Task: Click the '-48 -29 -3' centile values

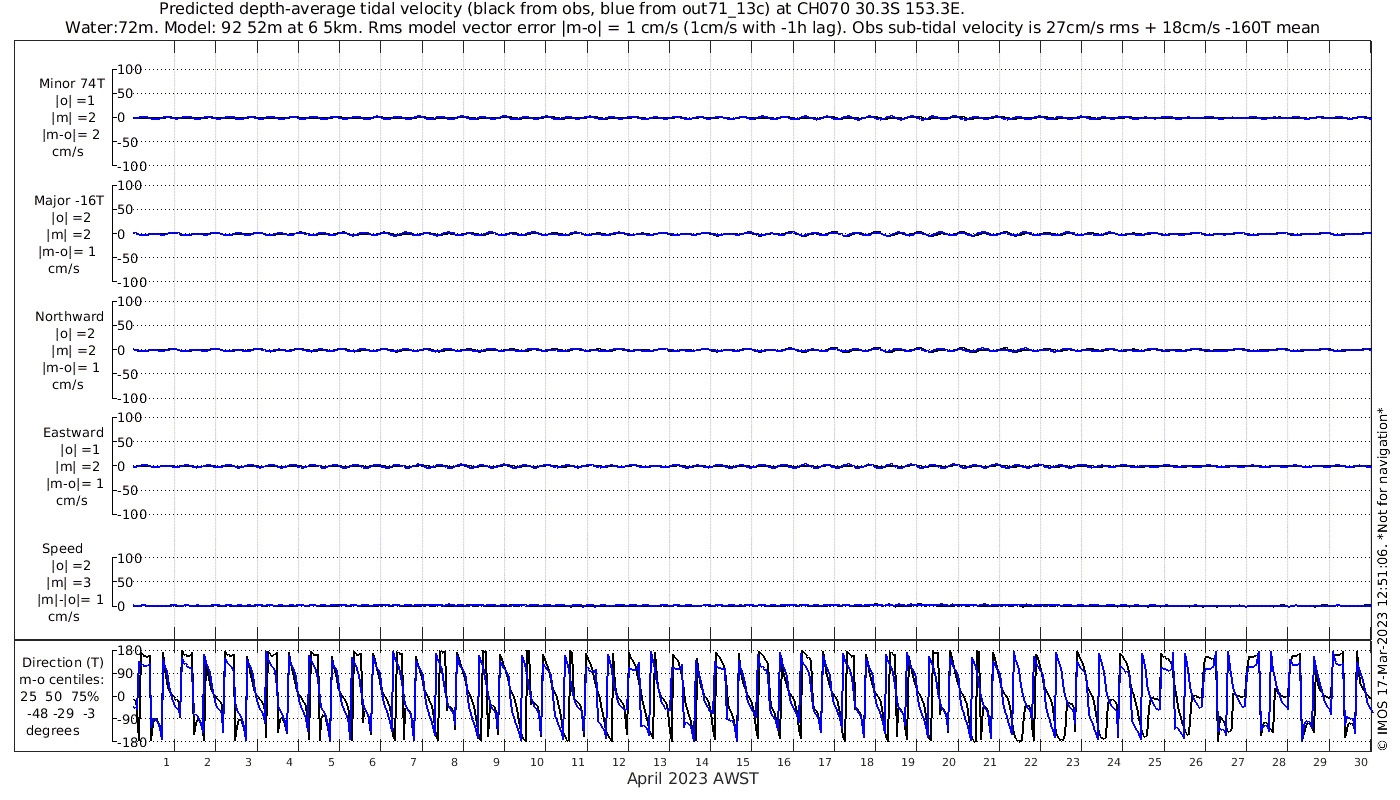Action: click(x=61, y=713)
